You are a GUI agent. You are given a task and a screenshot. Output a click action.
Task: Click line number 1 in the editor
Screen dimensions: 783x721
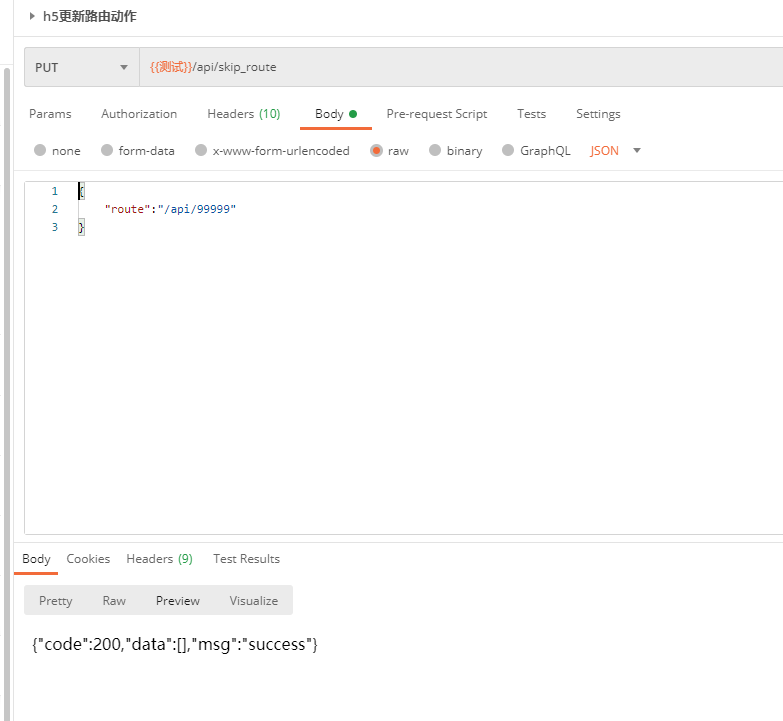click(54, 191)
